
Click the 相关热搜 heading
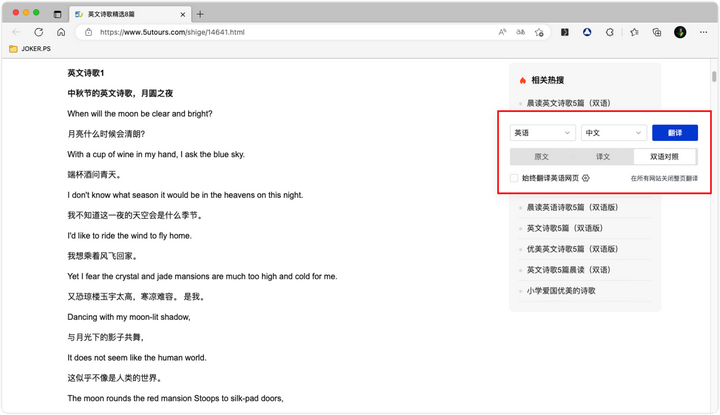click(x=547, y=80)
